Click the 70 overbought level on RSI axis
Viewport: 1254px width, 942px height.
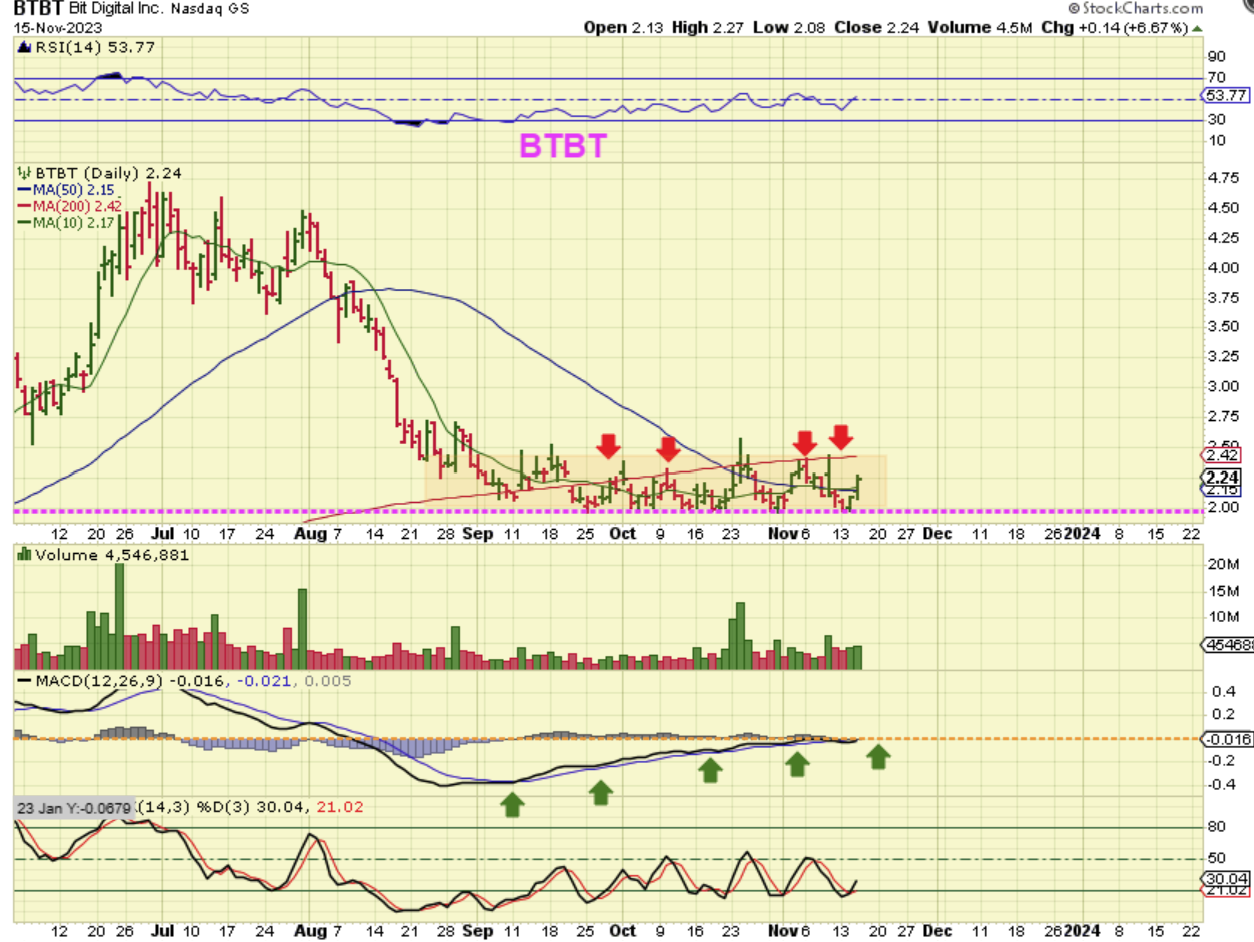1215,76
